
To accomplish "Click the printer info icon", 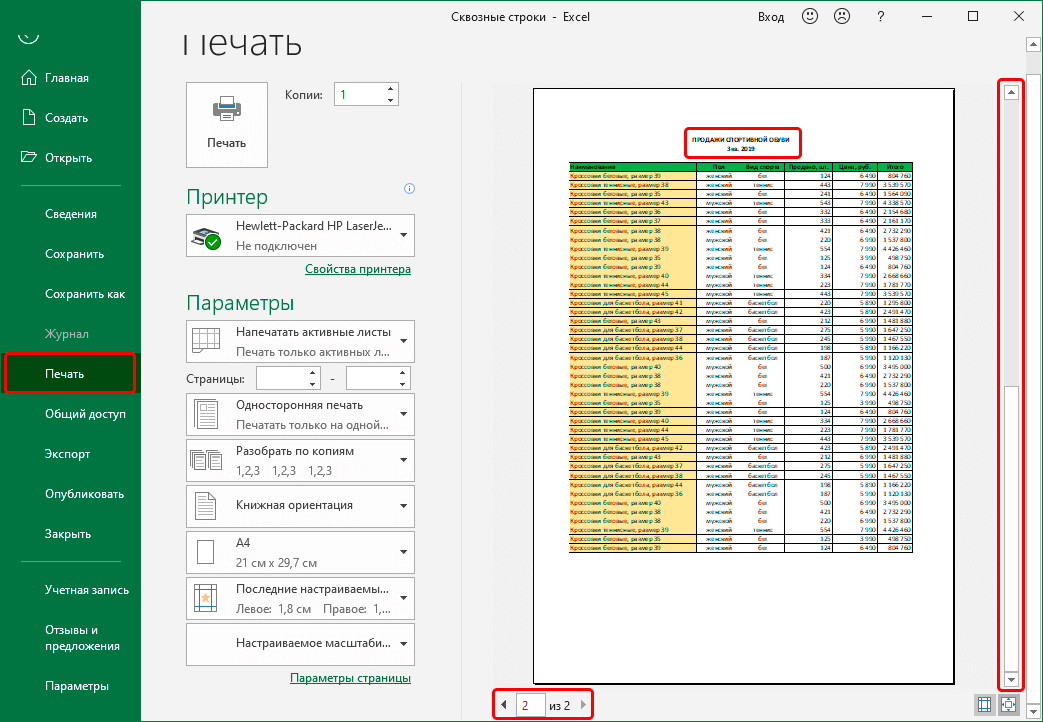I will point(410,188).
